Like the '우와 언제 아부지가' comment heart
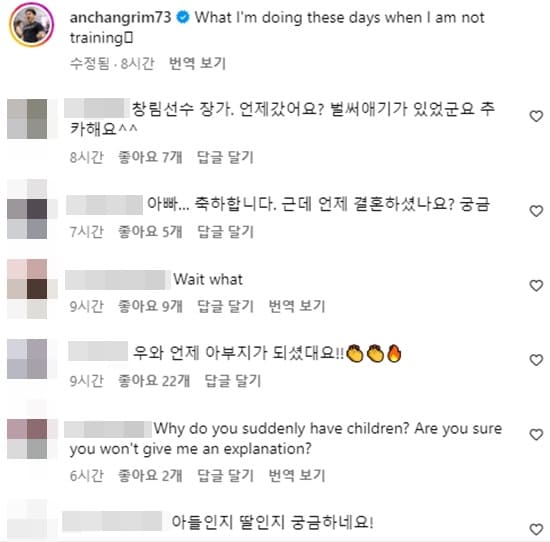The image size is (550, 542). pyautogui.click(x=536, y=360)
